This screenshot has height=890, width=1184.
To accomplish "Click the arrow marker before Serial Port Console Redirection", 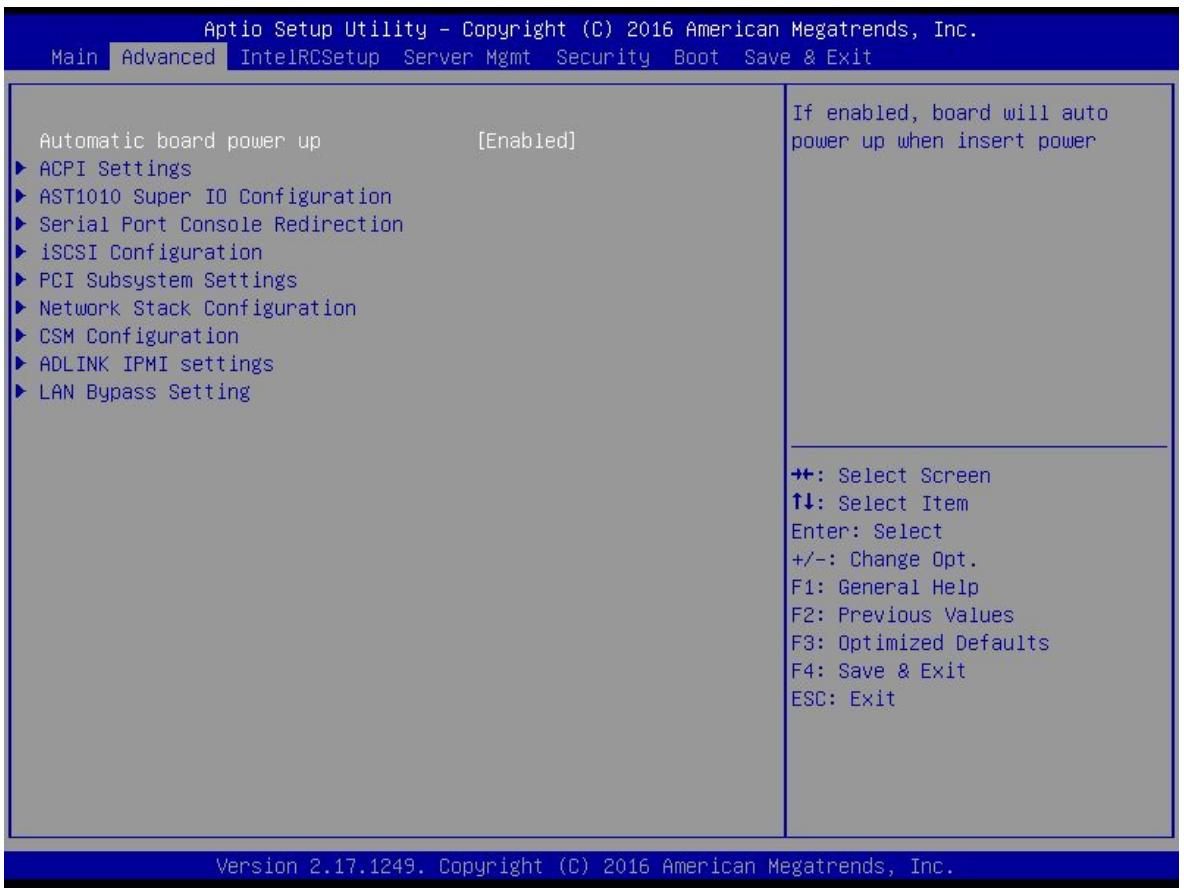I will point(21,224).
